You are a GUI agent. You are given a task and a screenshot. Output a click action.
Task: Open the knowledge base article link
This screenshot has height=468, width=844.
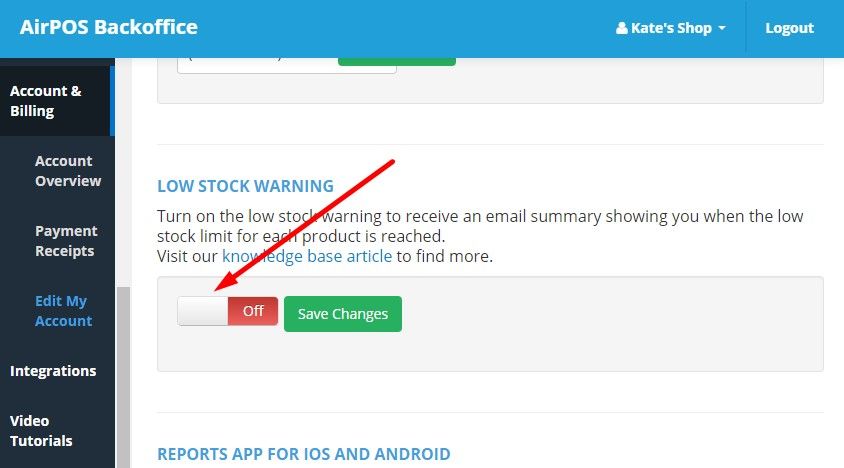(x=307, y=256)
